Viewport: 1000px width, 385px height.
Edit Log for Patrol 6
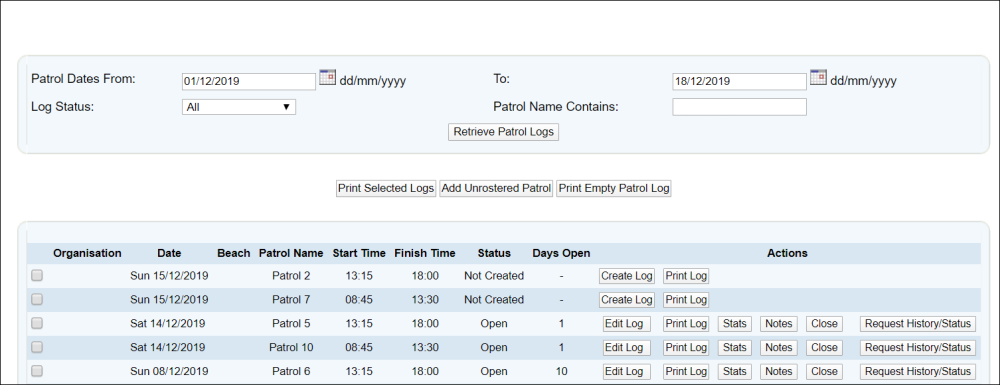(x=627, y=371)
